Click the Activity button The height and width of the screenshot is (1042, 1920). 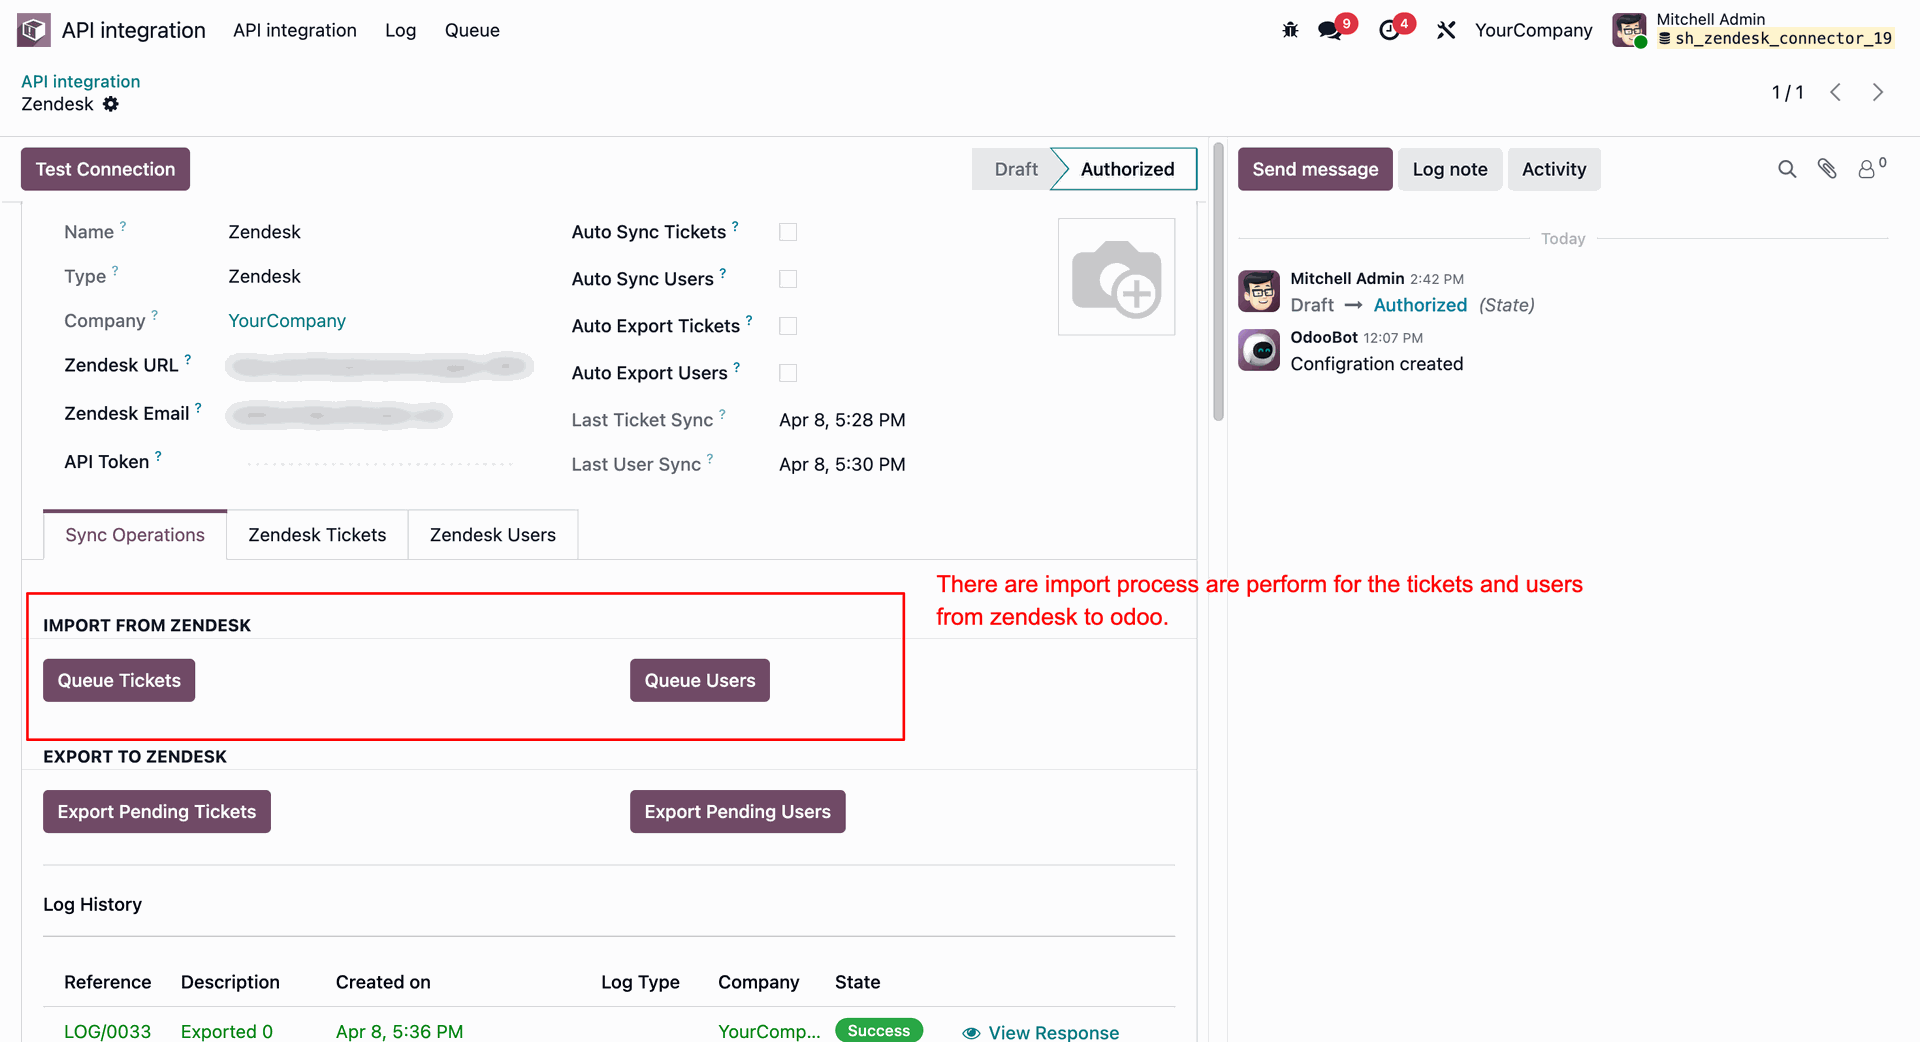1554,169
